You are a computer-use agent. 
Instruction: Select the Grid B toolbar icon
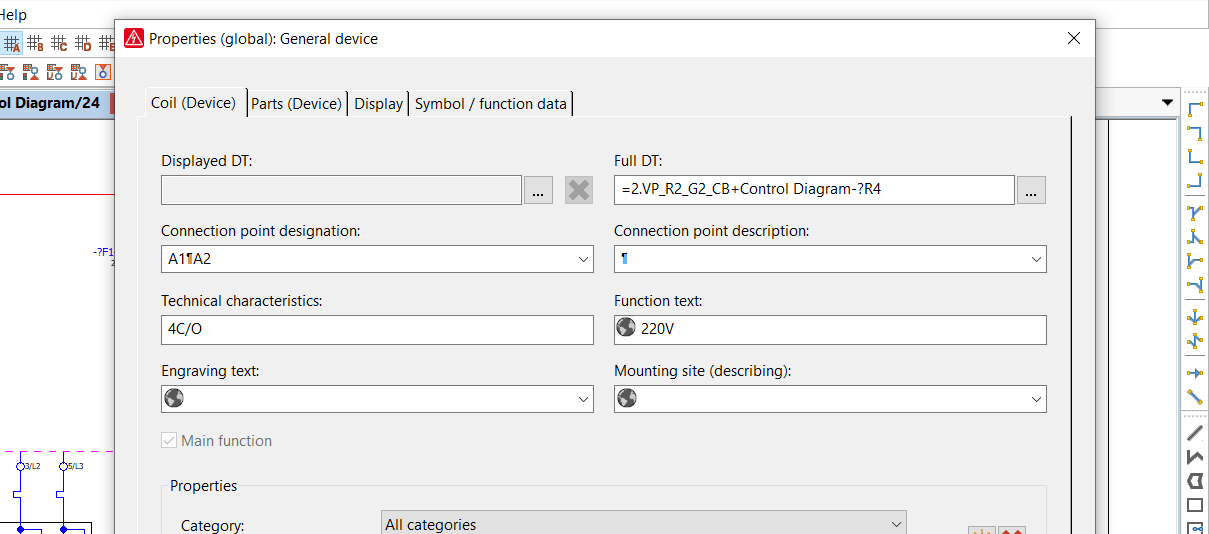tap(35, 43)
